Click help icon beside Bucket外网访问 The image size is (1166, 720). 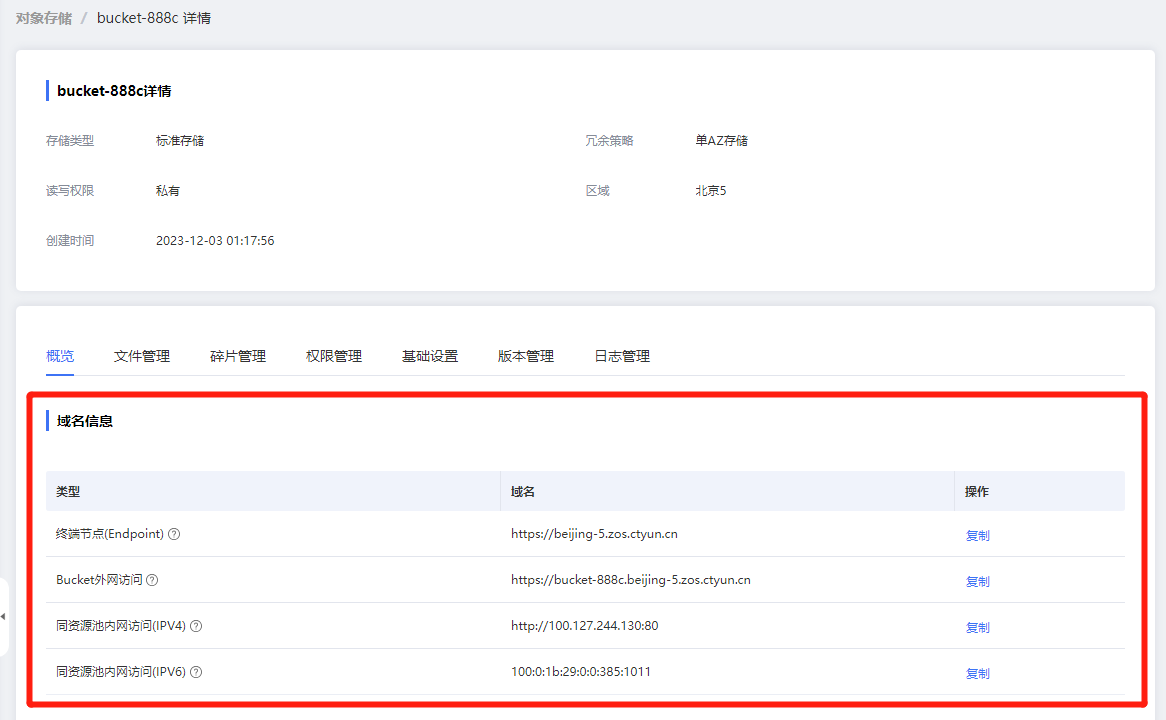coord(152,580)
